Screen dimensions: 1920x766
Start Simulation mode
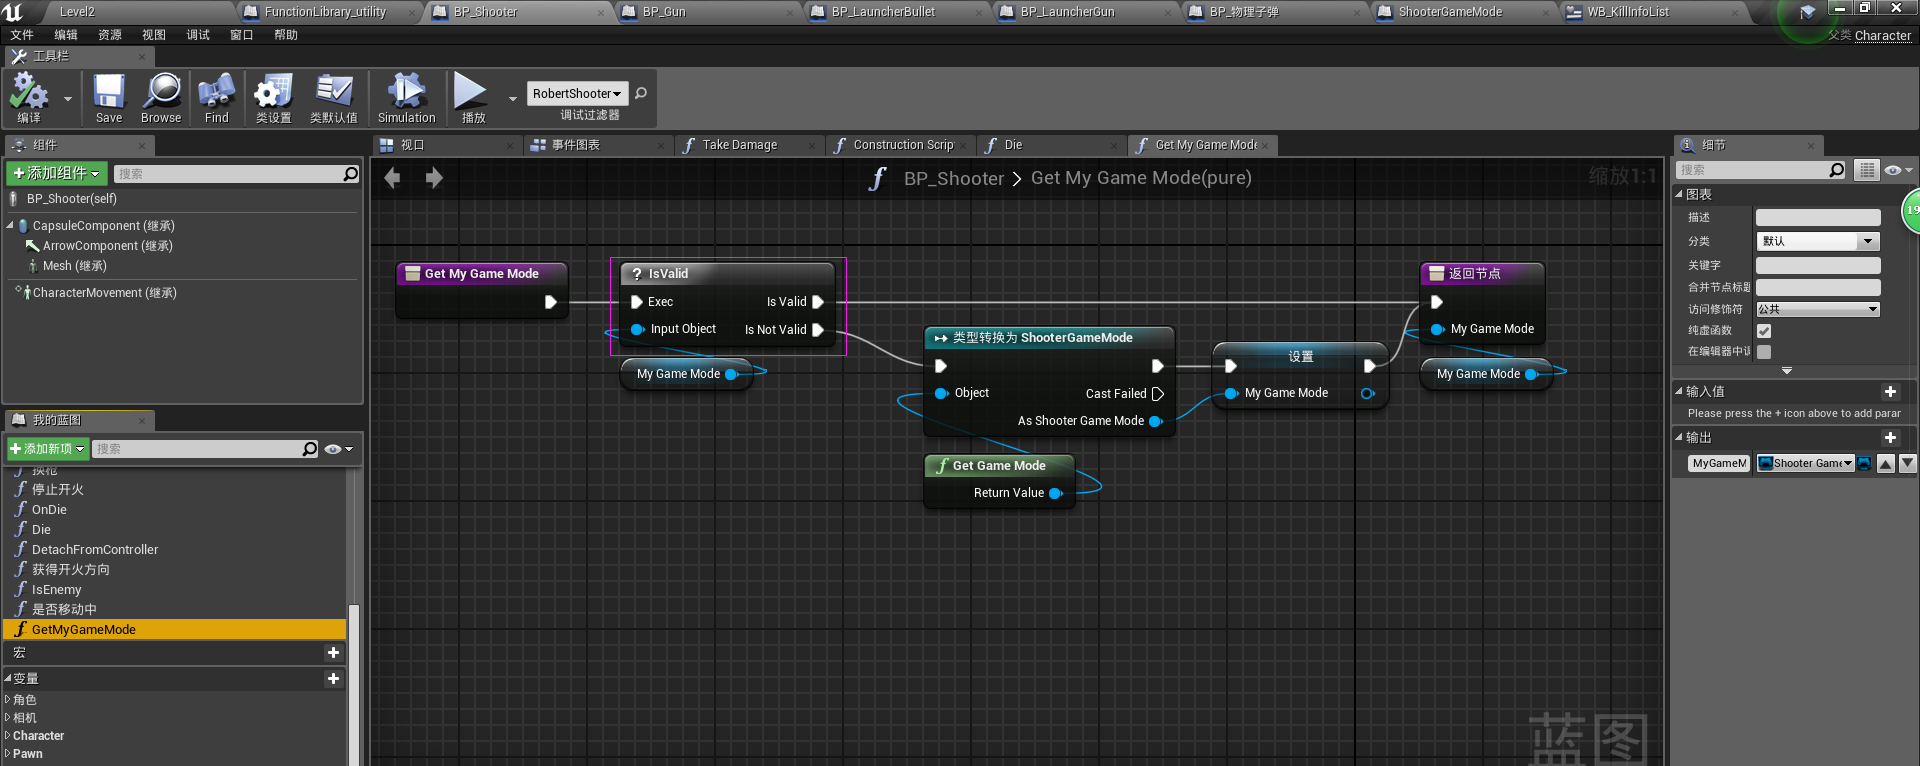point(407,98)
